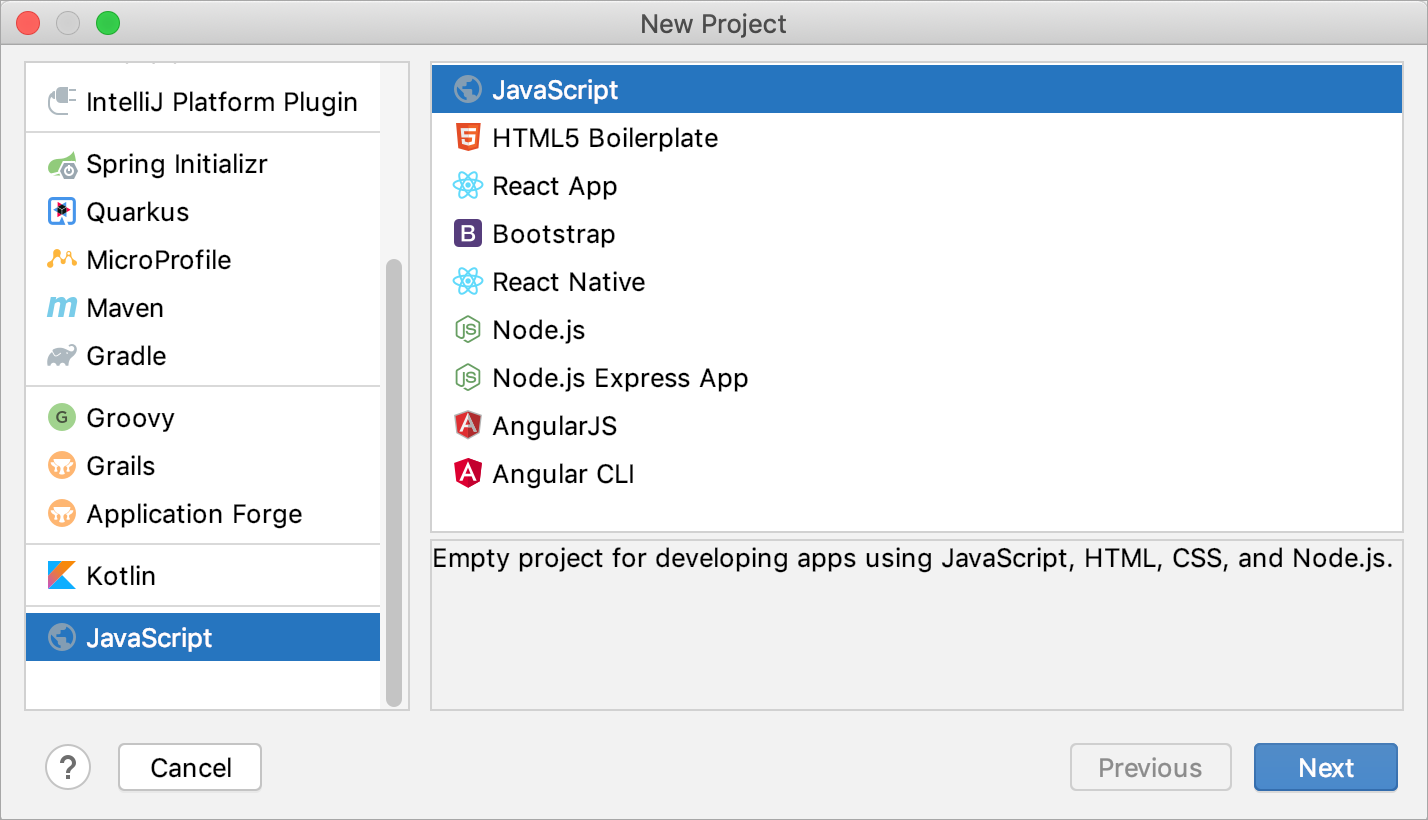Click the React App atom icon
This screenshot has width=1428, height=820.
pos(467,186)
